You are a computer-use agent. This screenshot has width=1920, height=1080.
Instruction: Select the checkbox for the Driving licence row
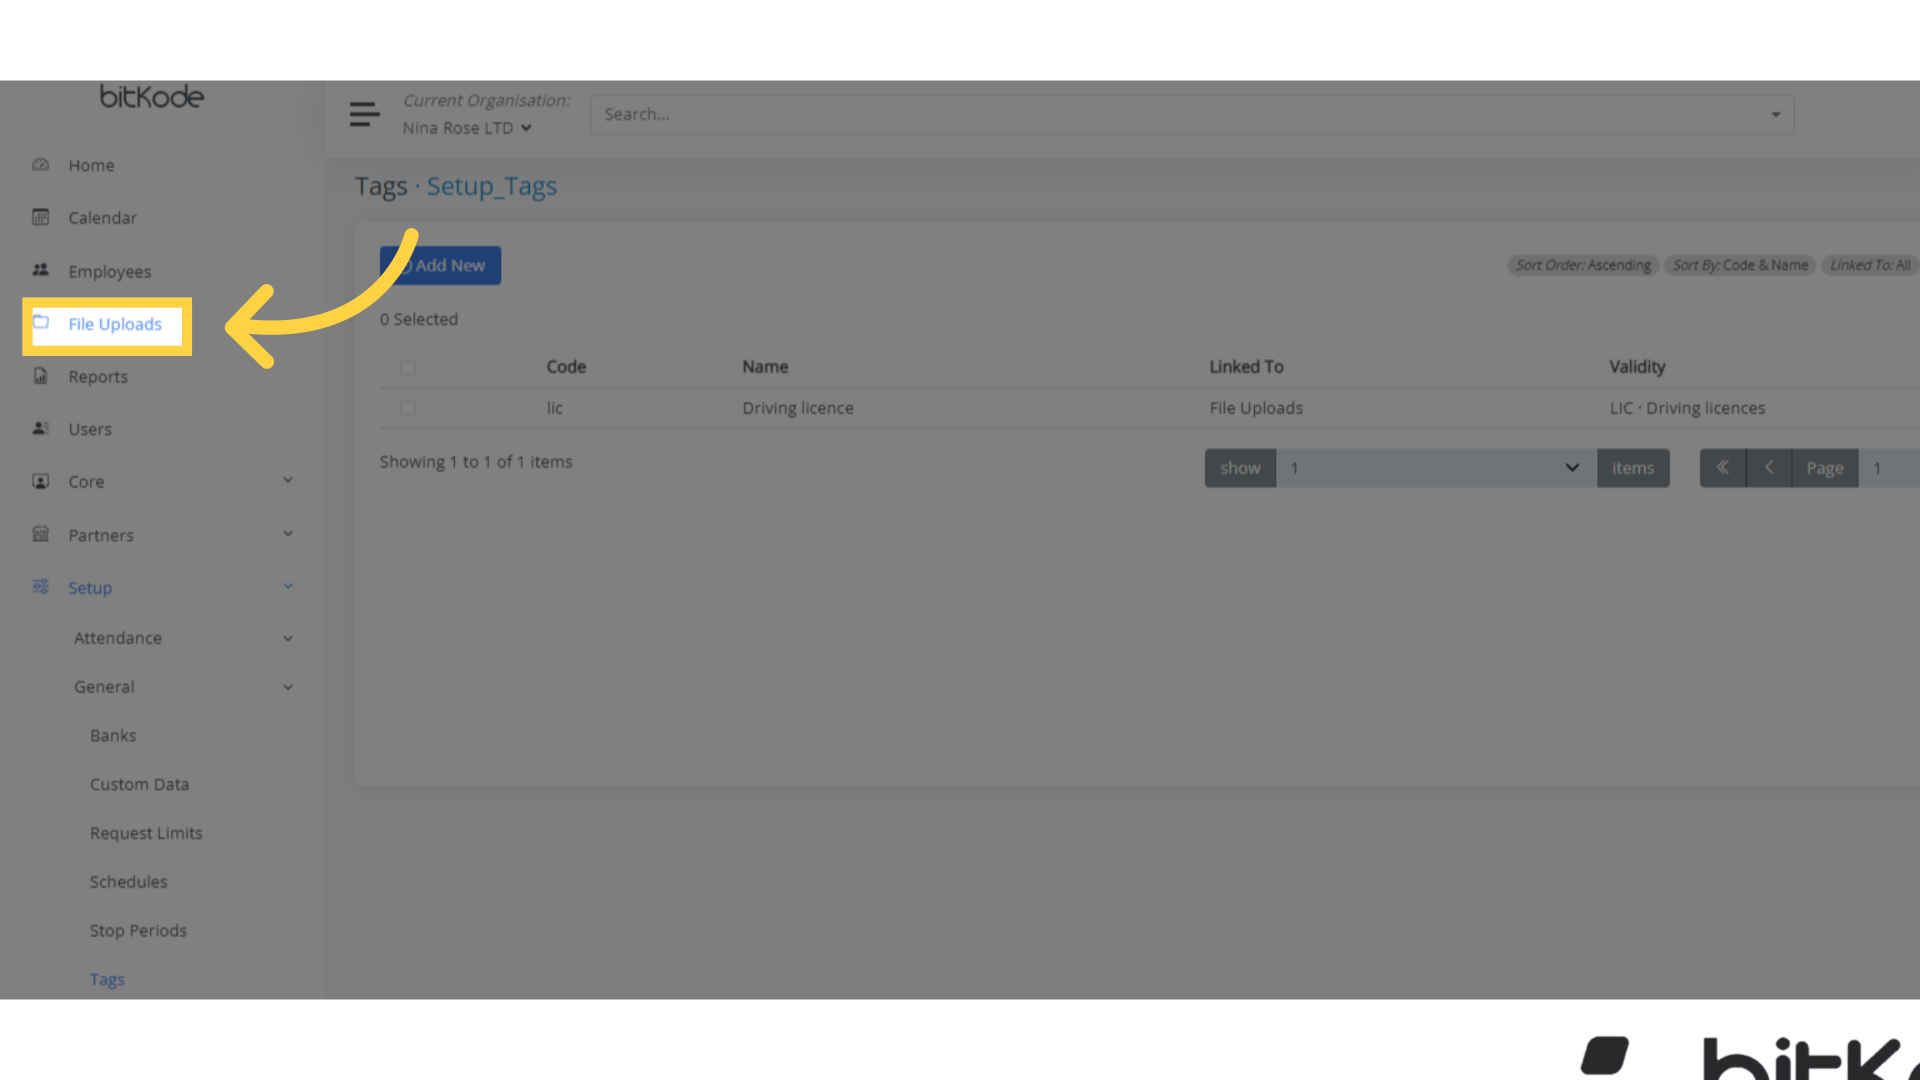click(x=408, y=408)
